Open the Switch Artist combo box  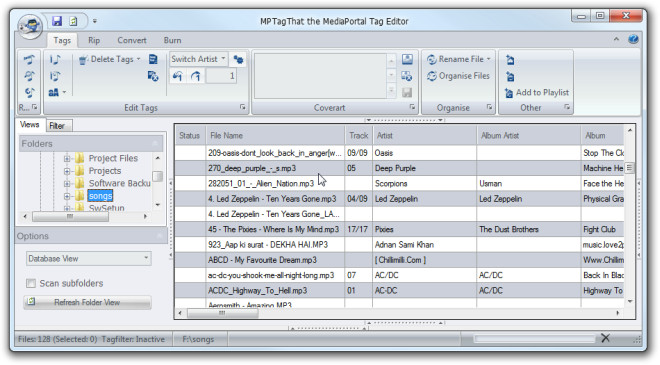tap(198, 59)
